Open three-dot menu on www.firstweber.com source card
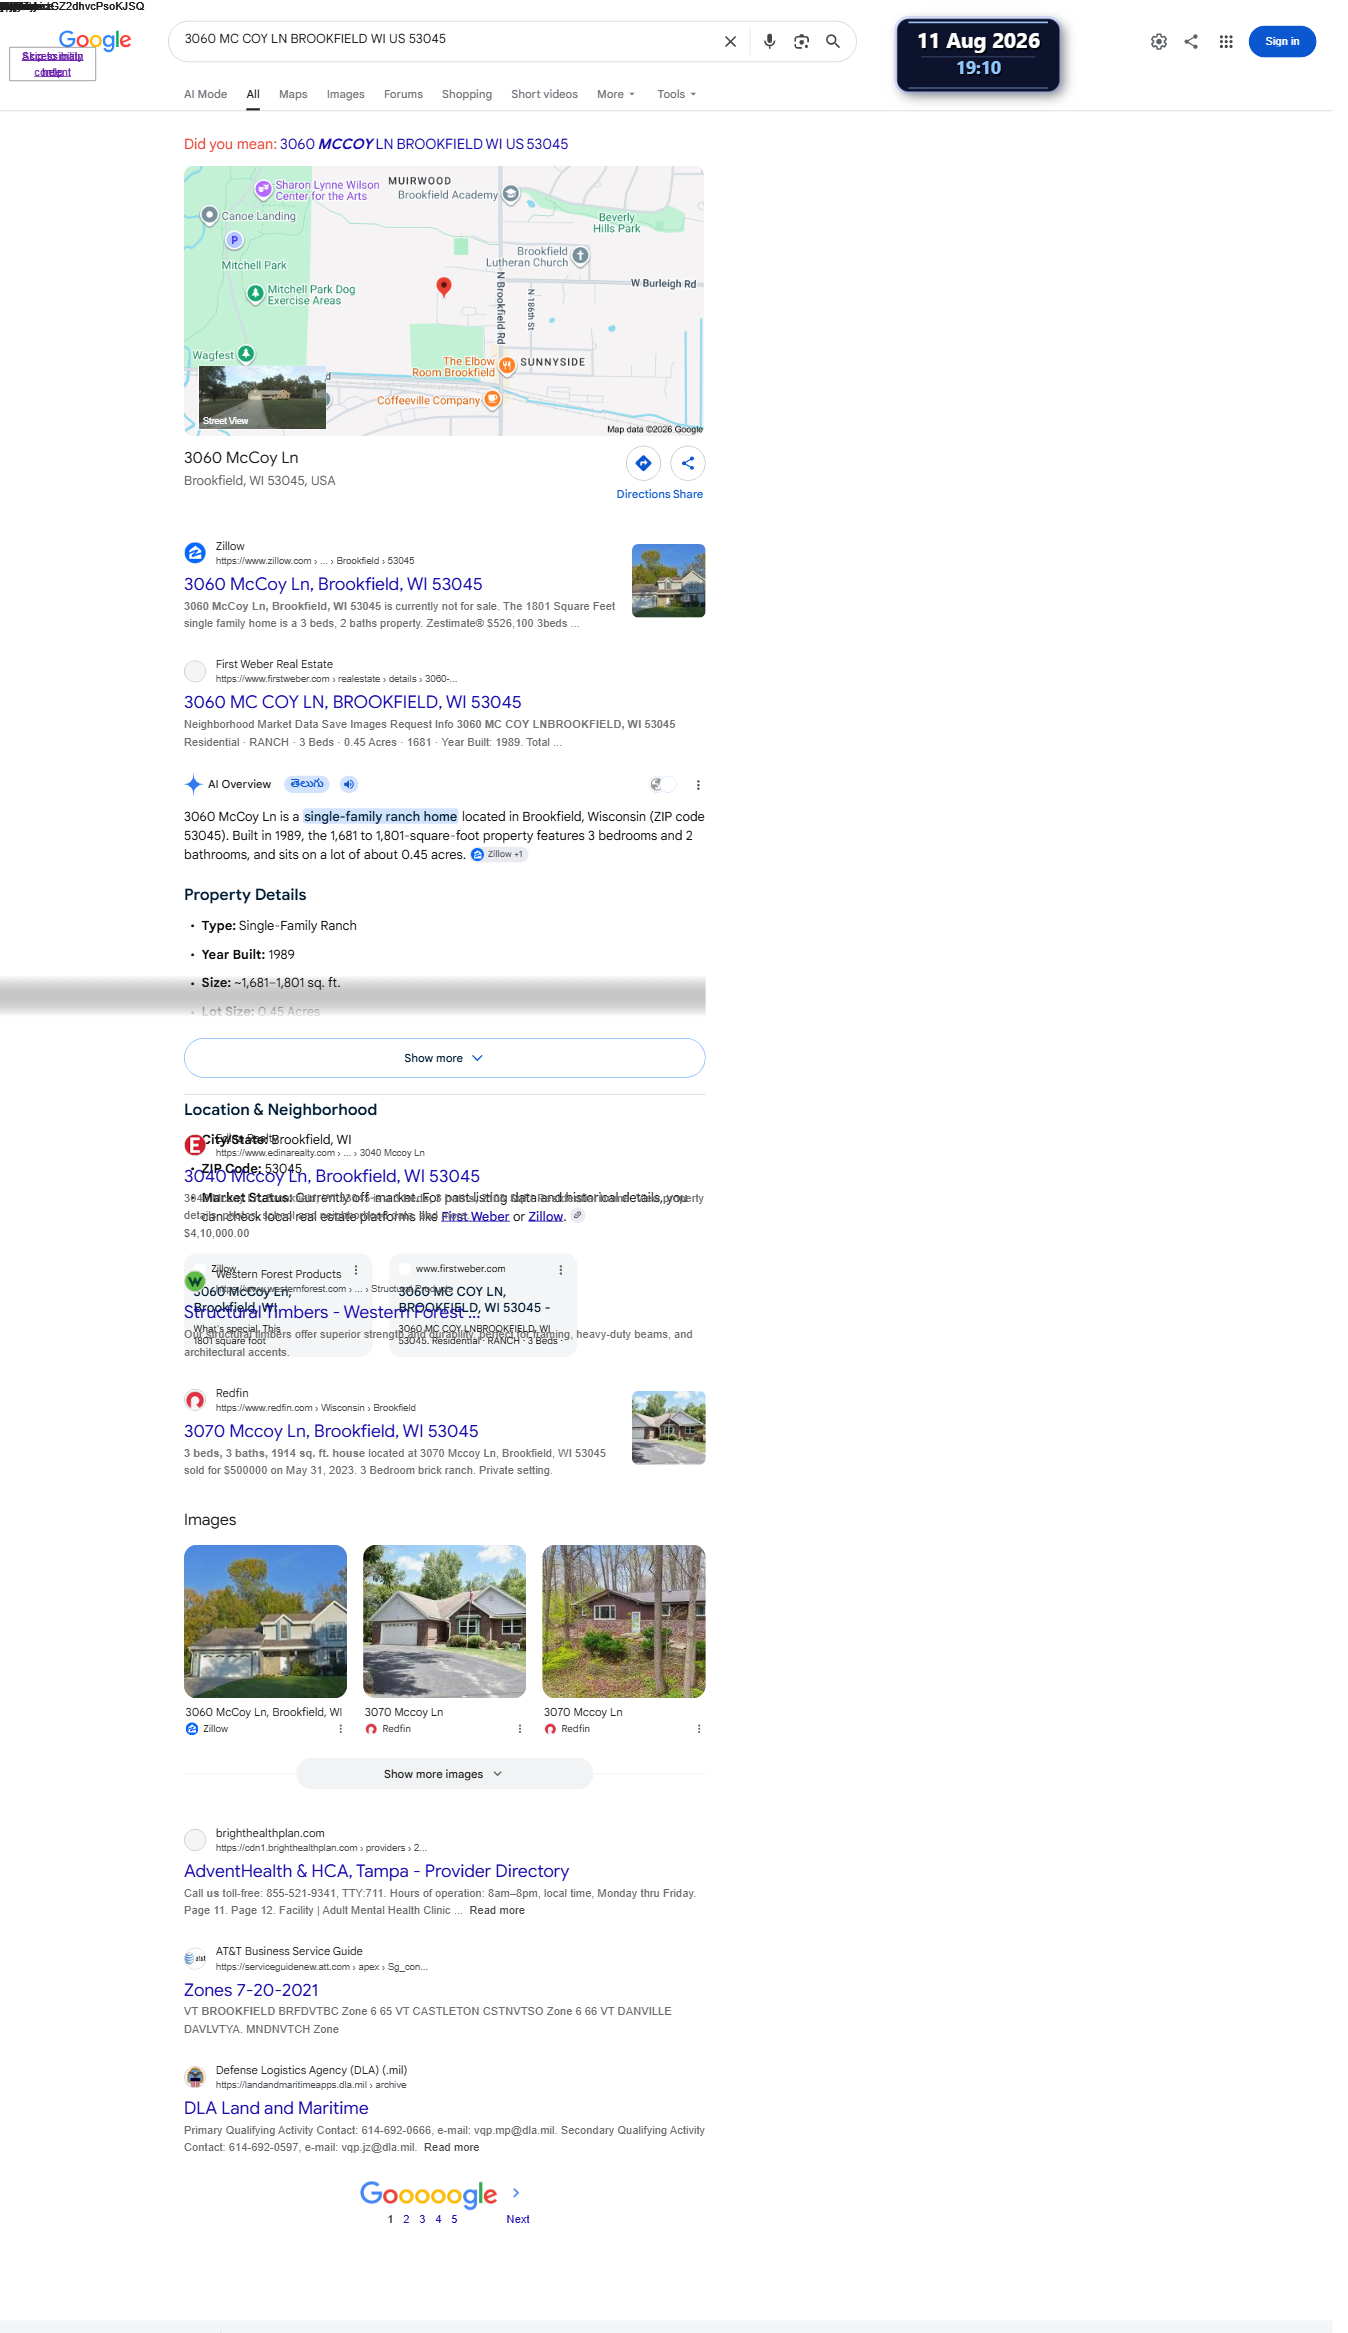The width and height of the screenshot is (1348, 2333). pos(560,1269)
